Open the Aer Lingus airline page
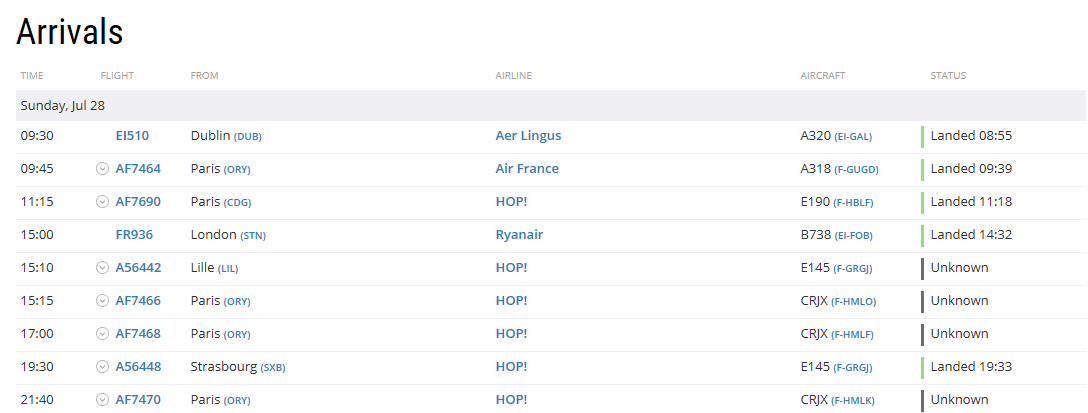 528,136
